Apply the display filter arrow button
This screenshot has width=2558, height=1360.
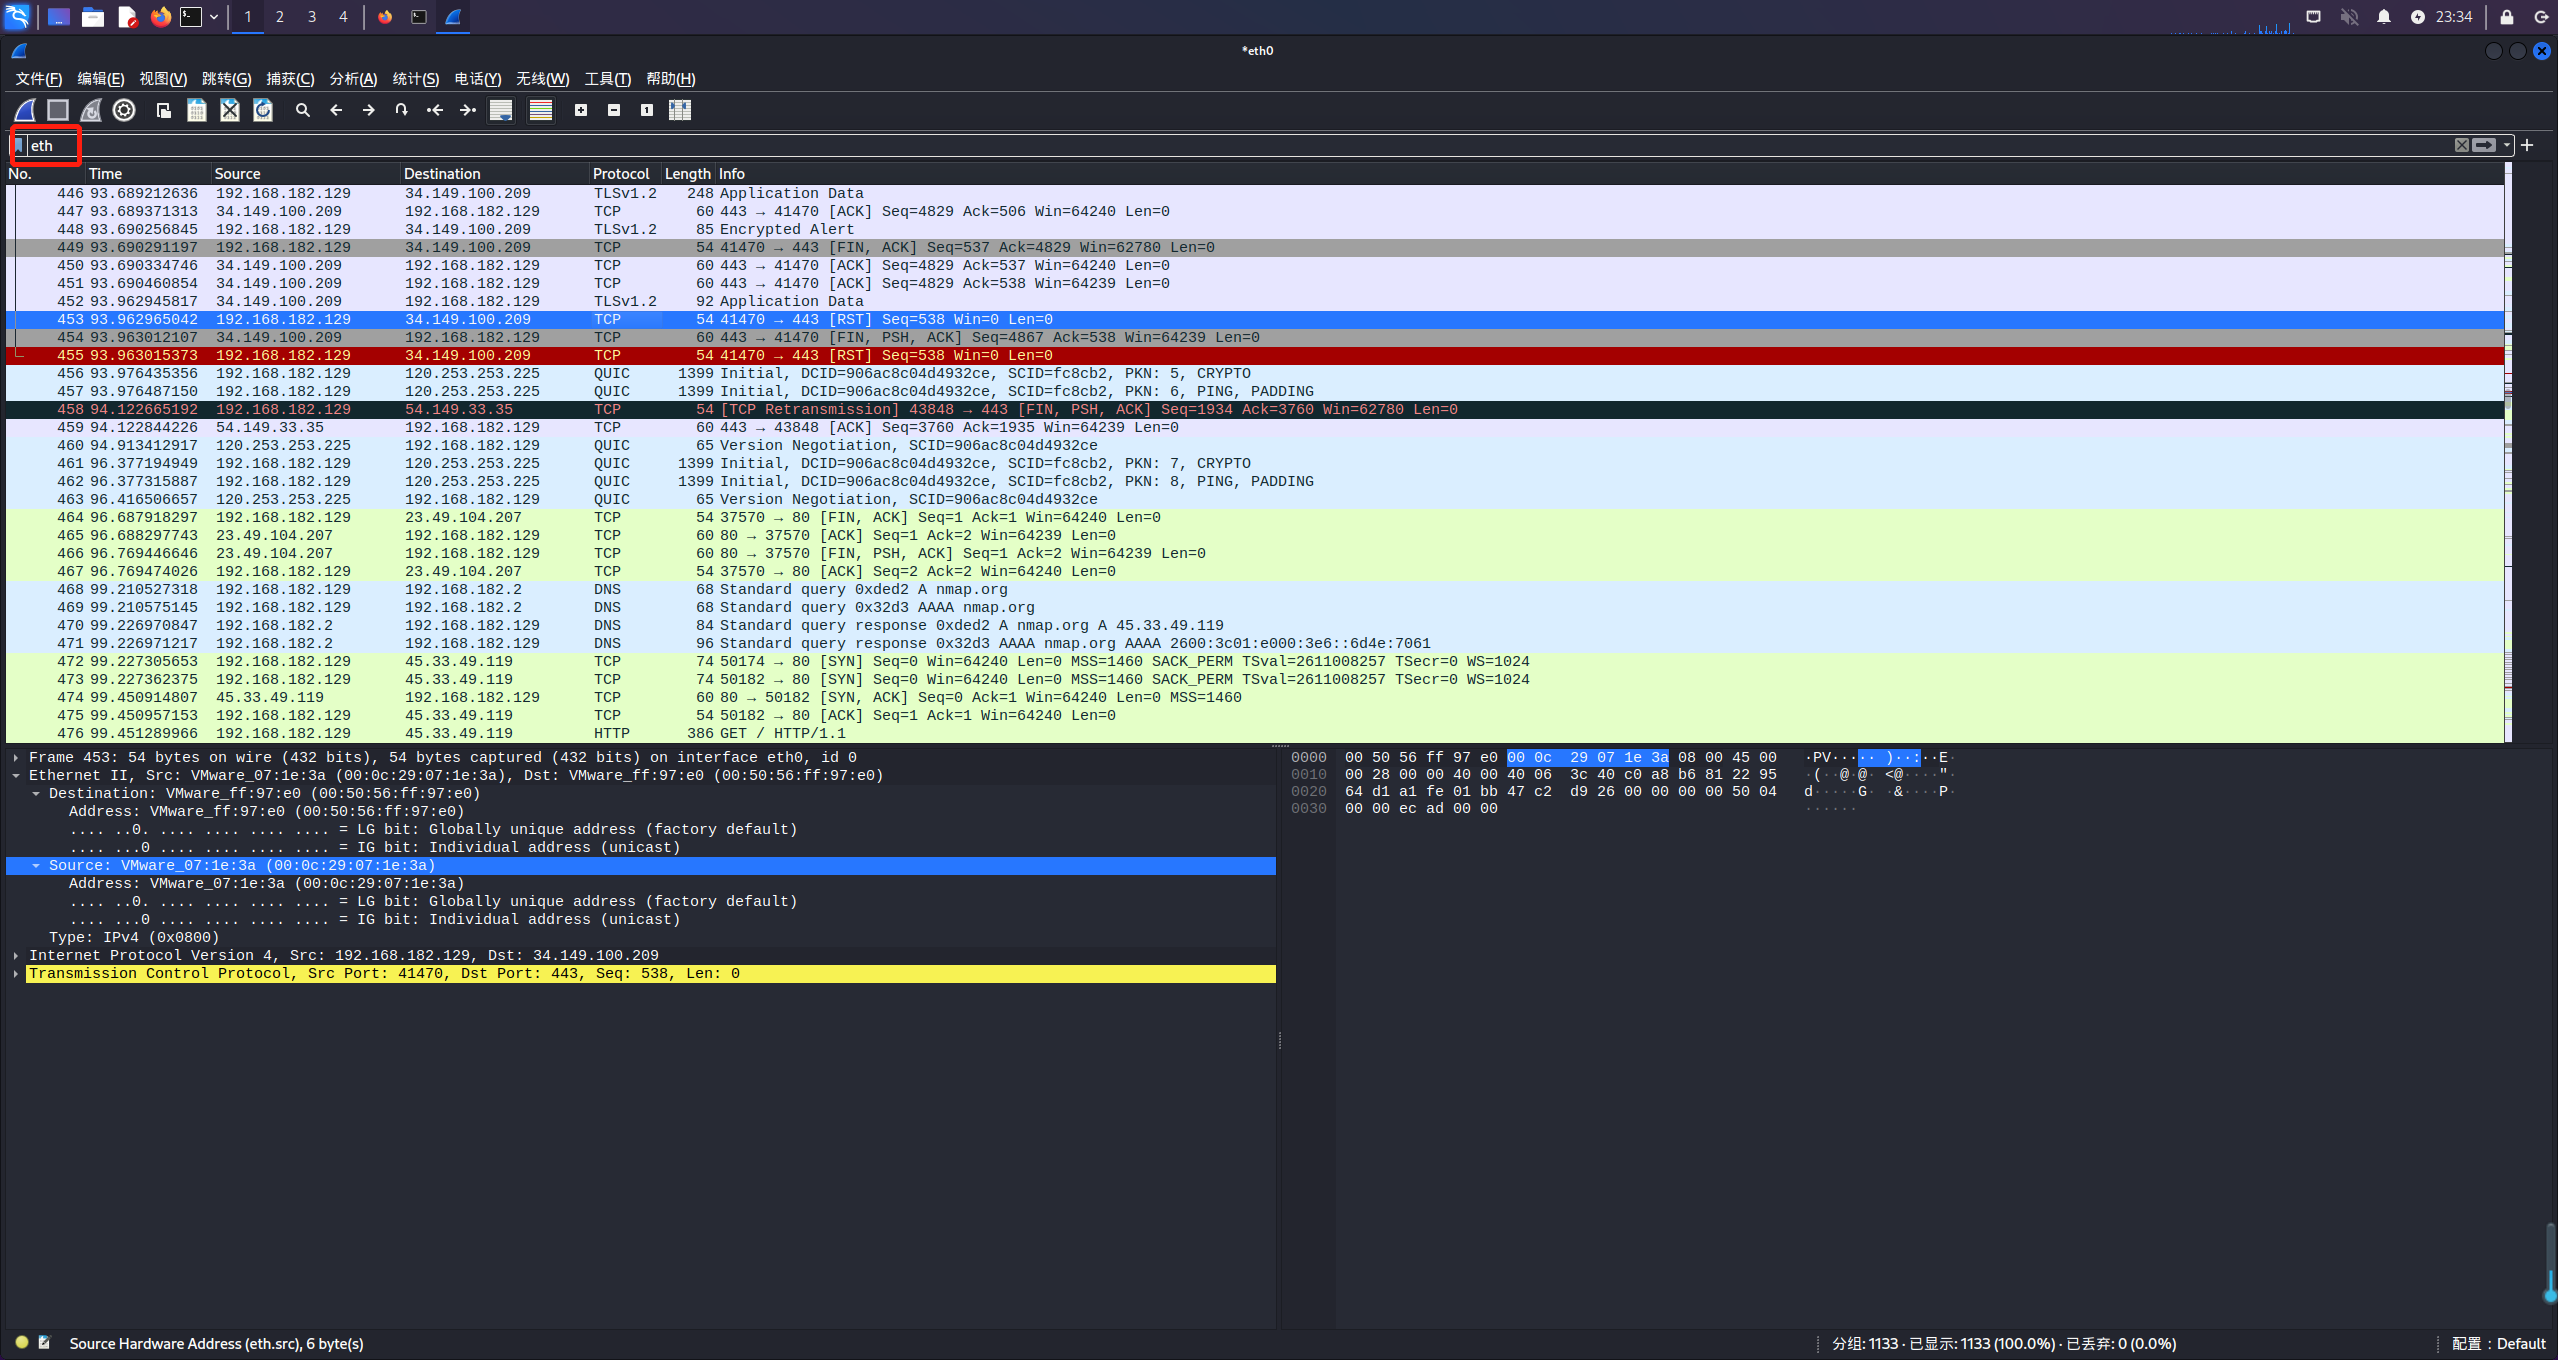(x=2485, y=146)
